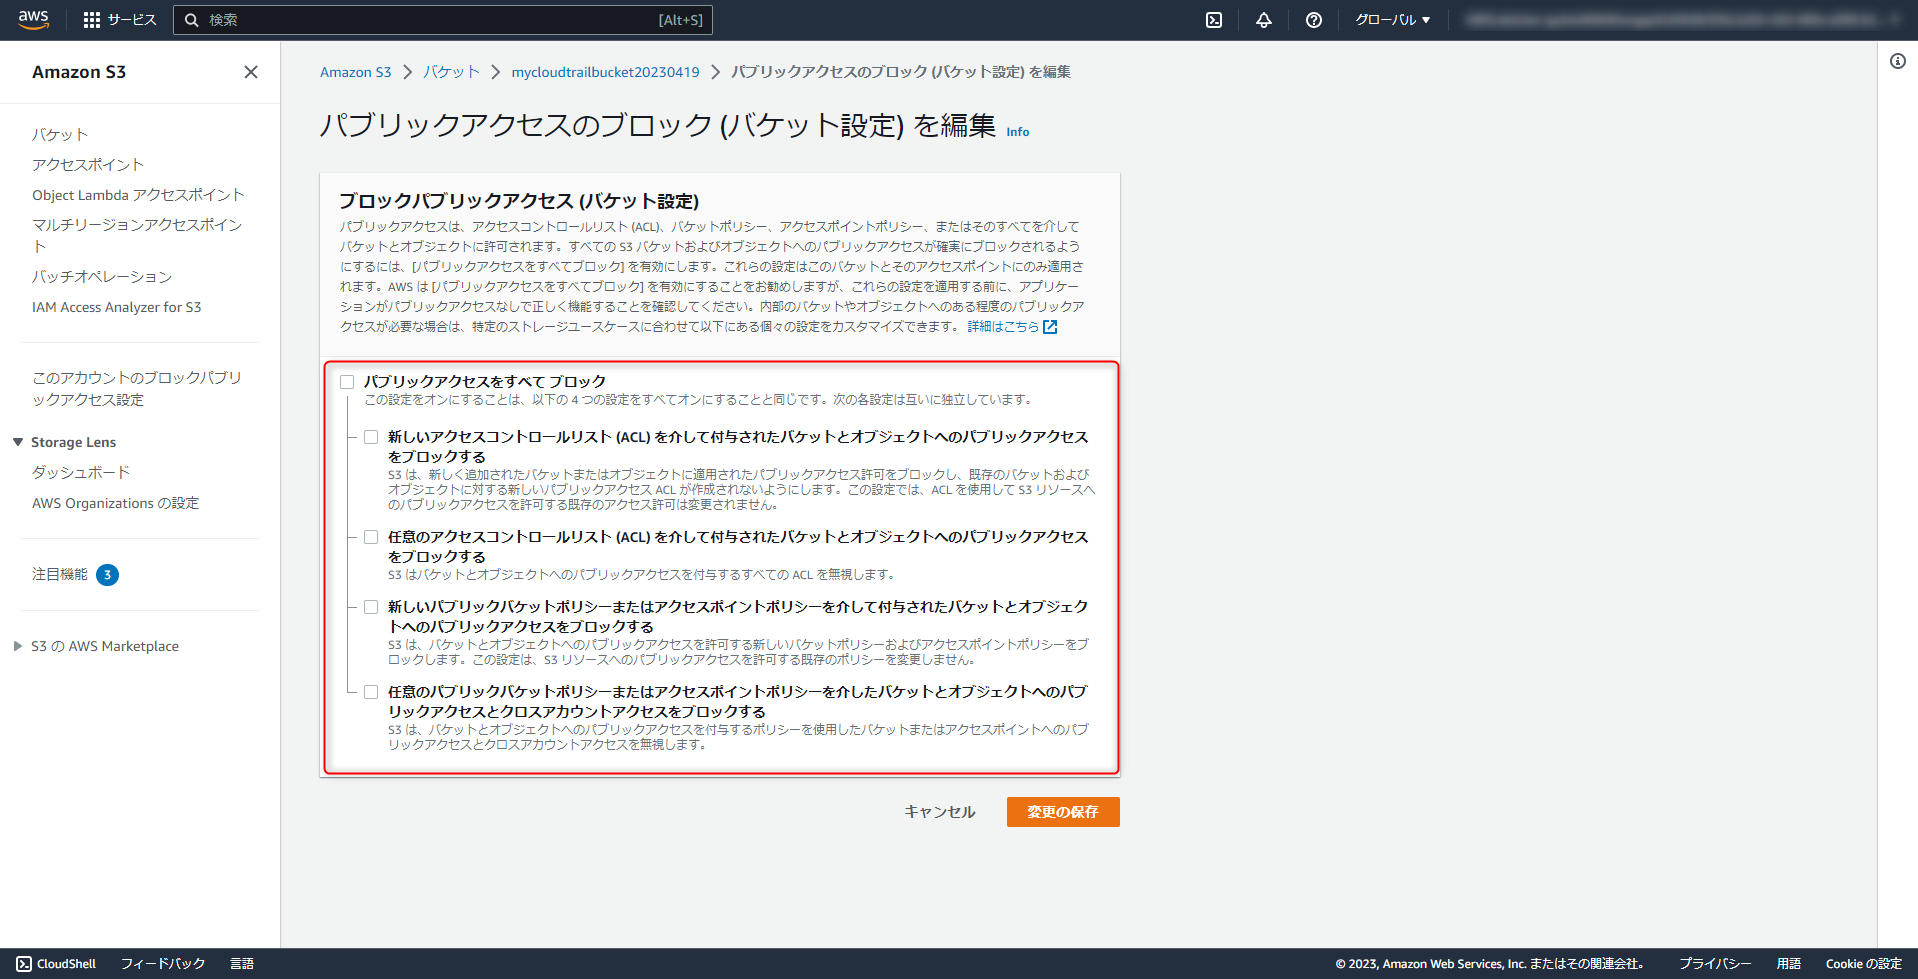Close the Amazon S3 sidebar with the X
The height and width of the screenshot is (979, 1918).
tap(250, 72)
